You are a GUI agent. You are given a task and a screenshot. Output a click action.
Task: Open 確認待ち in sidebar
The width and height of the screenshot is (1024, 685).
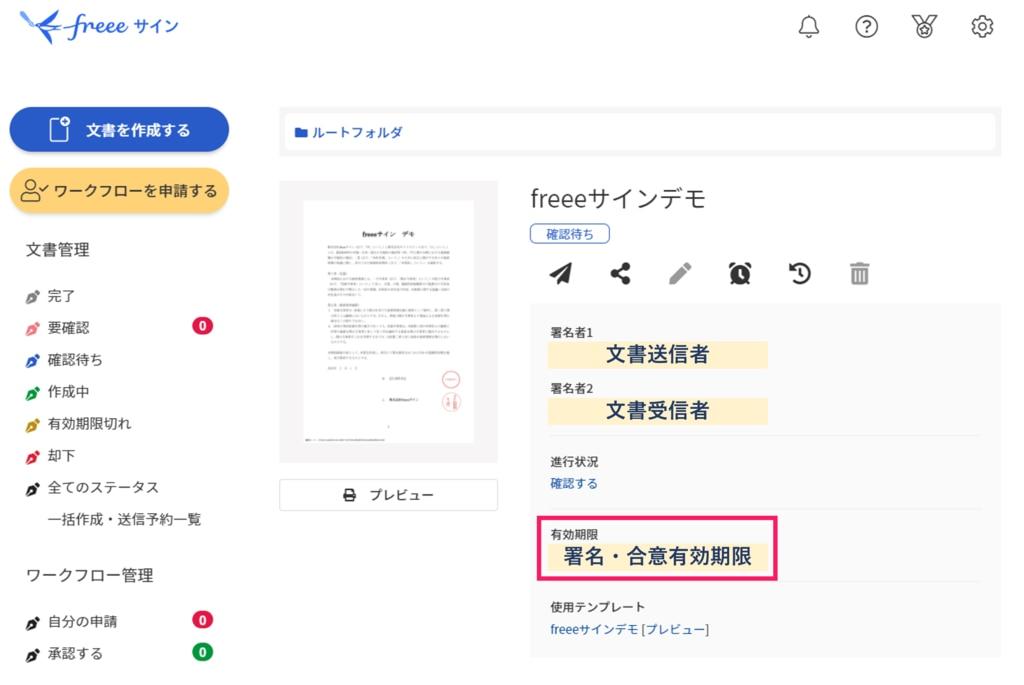click(75, 360)
